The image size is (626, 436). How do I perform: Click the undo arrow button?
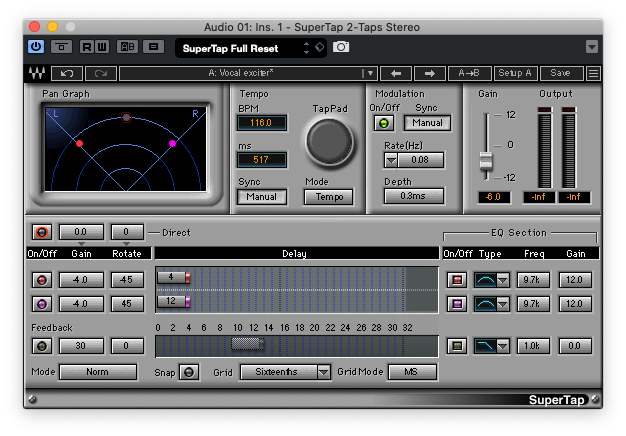click(x=67, y=73)
